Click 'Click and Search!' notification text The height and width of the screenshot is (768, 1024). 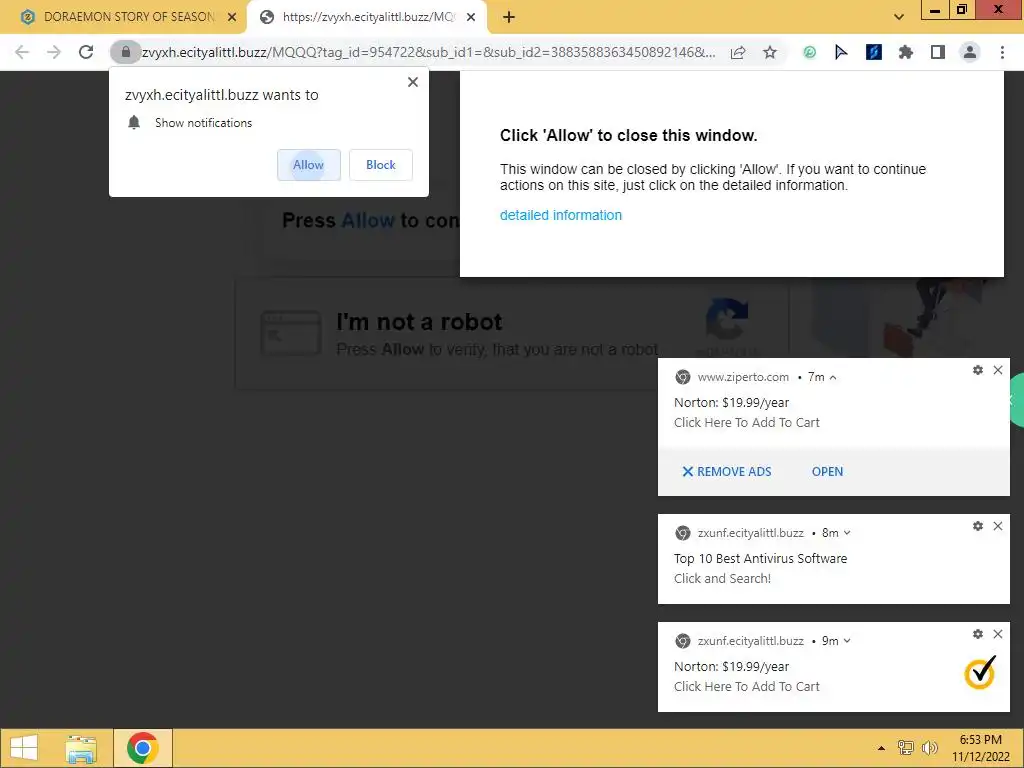tap(722, 579)
